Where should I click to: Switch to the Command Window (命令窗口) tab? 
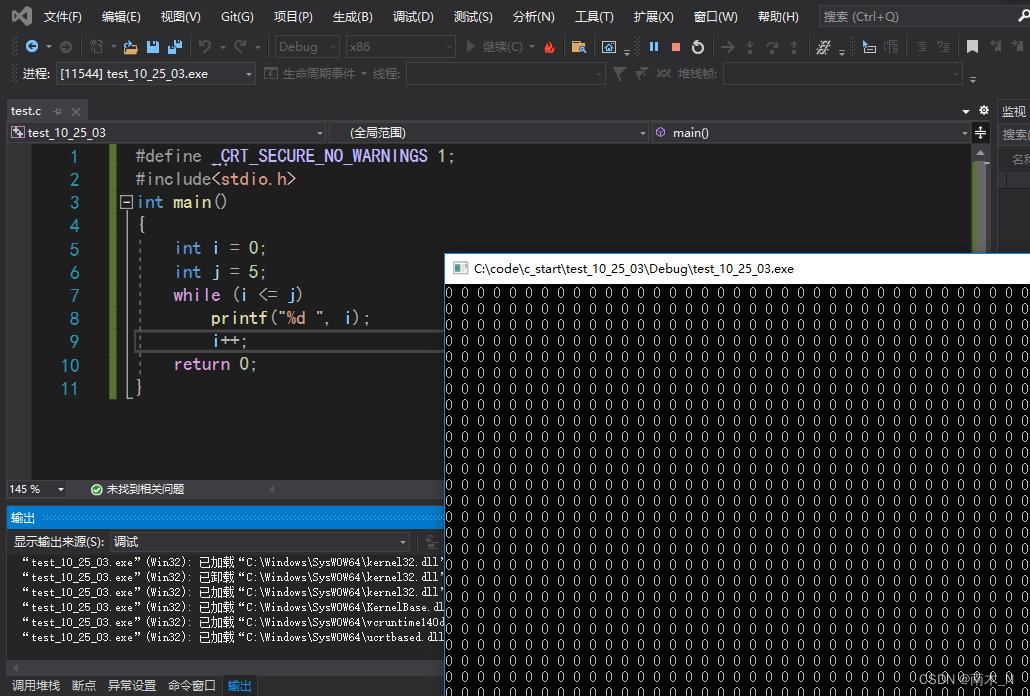tap(192, 685)
